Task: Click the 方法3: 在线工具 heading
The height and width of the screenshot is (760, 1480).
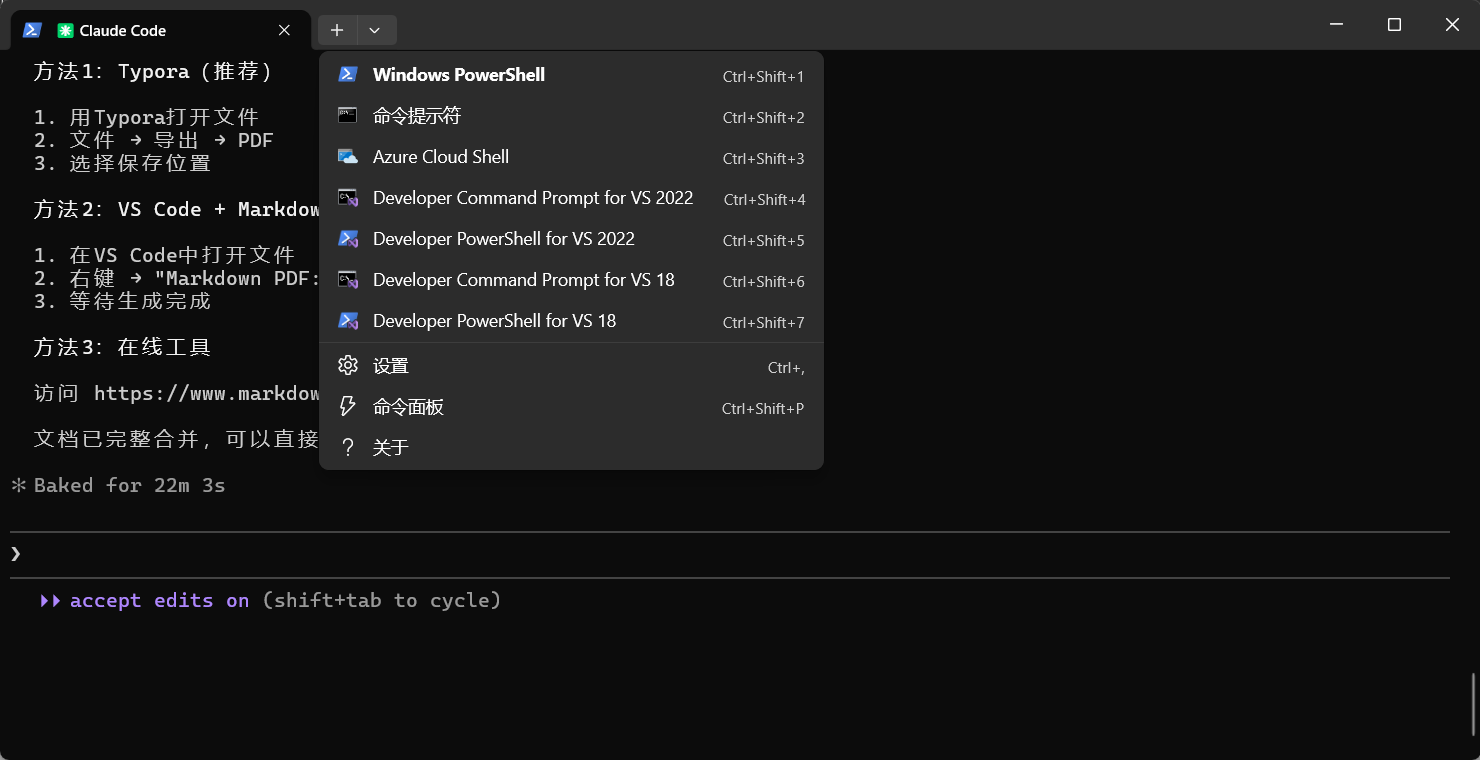Action: [122, 348]
